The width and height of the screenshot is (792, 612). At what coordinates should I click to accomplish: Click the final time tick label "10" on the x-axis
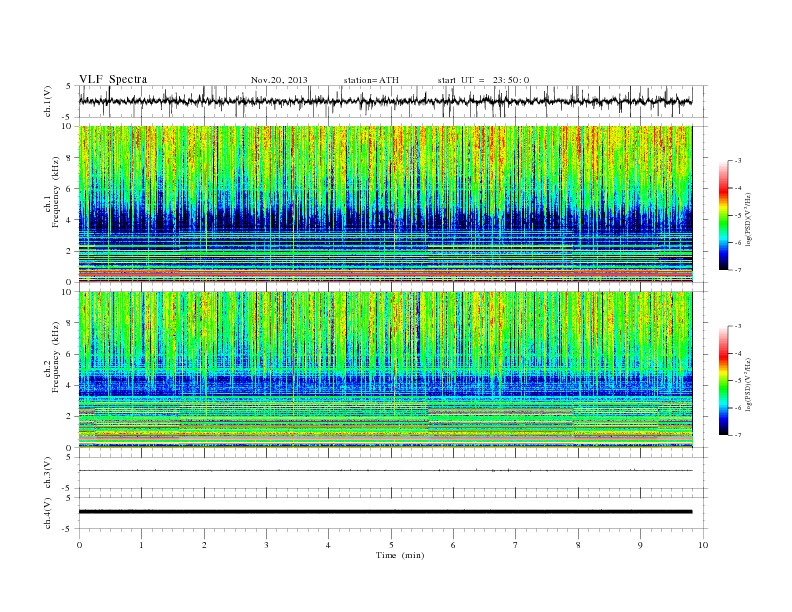click(703, 545)
